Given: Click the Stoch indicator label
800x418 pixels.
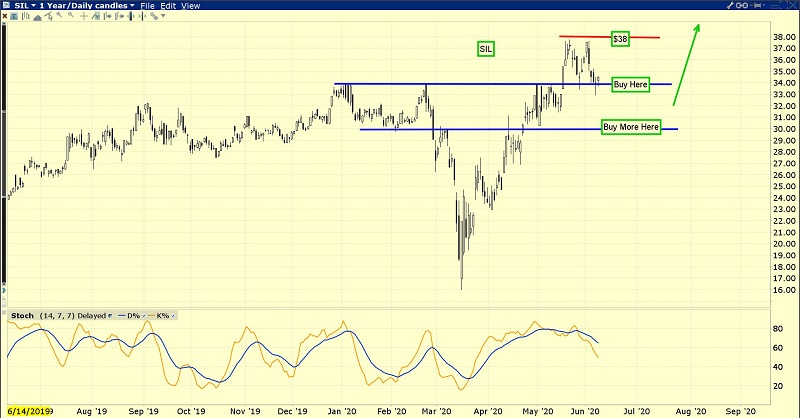Looking at the screenshot, I should coord(20,316).
